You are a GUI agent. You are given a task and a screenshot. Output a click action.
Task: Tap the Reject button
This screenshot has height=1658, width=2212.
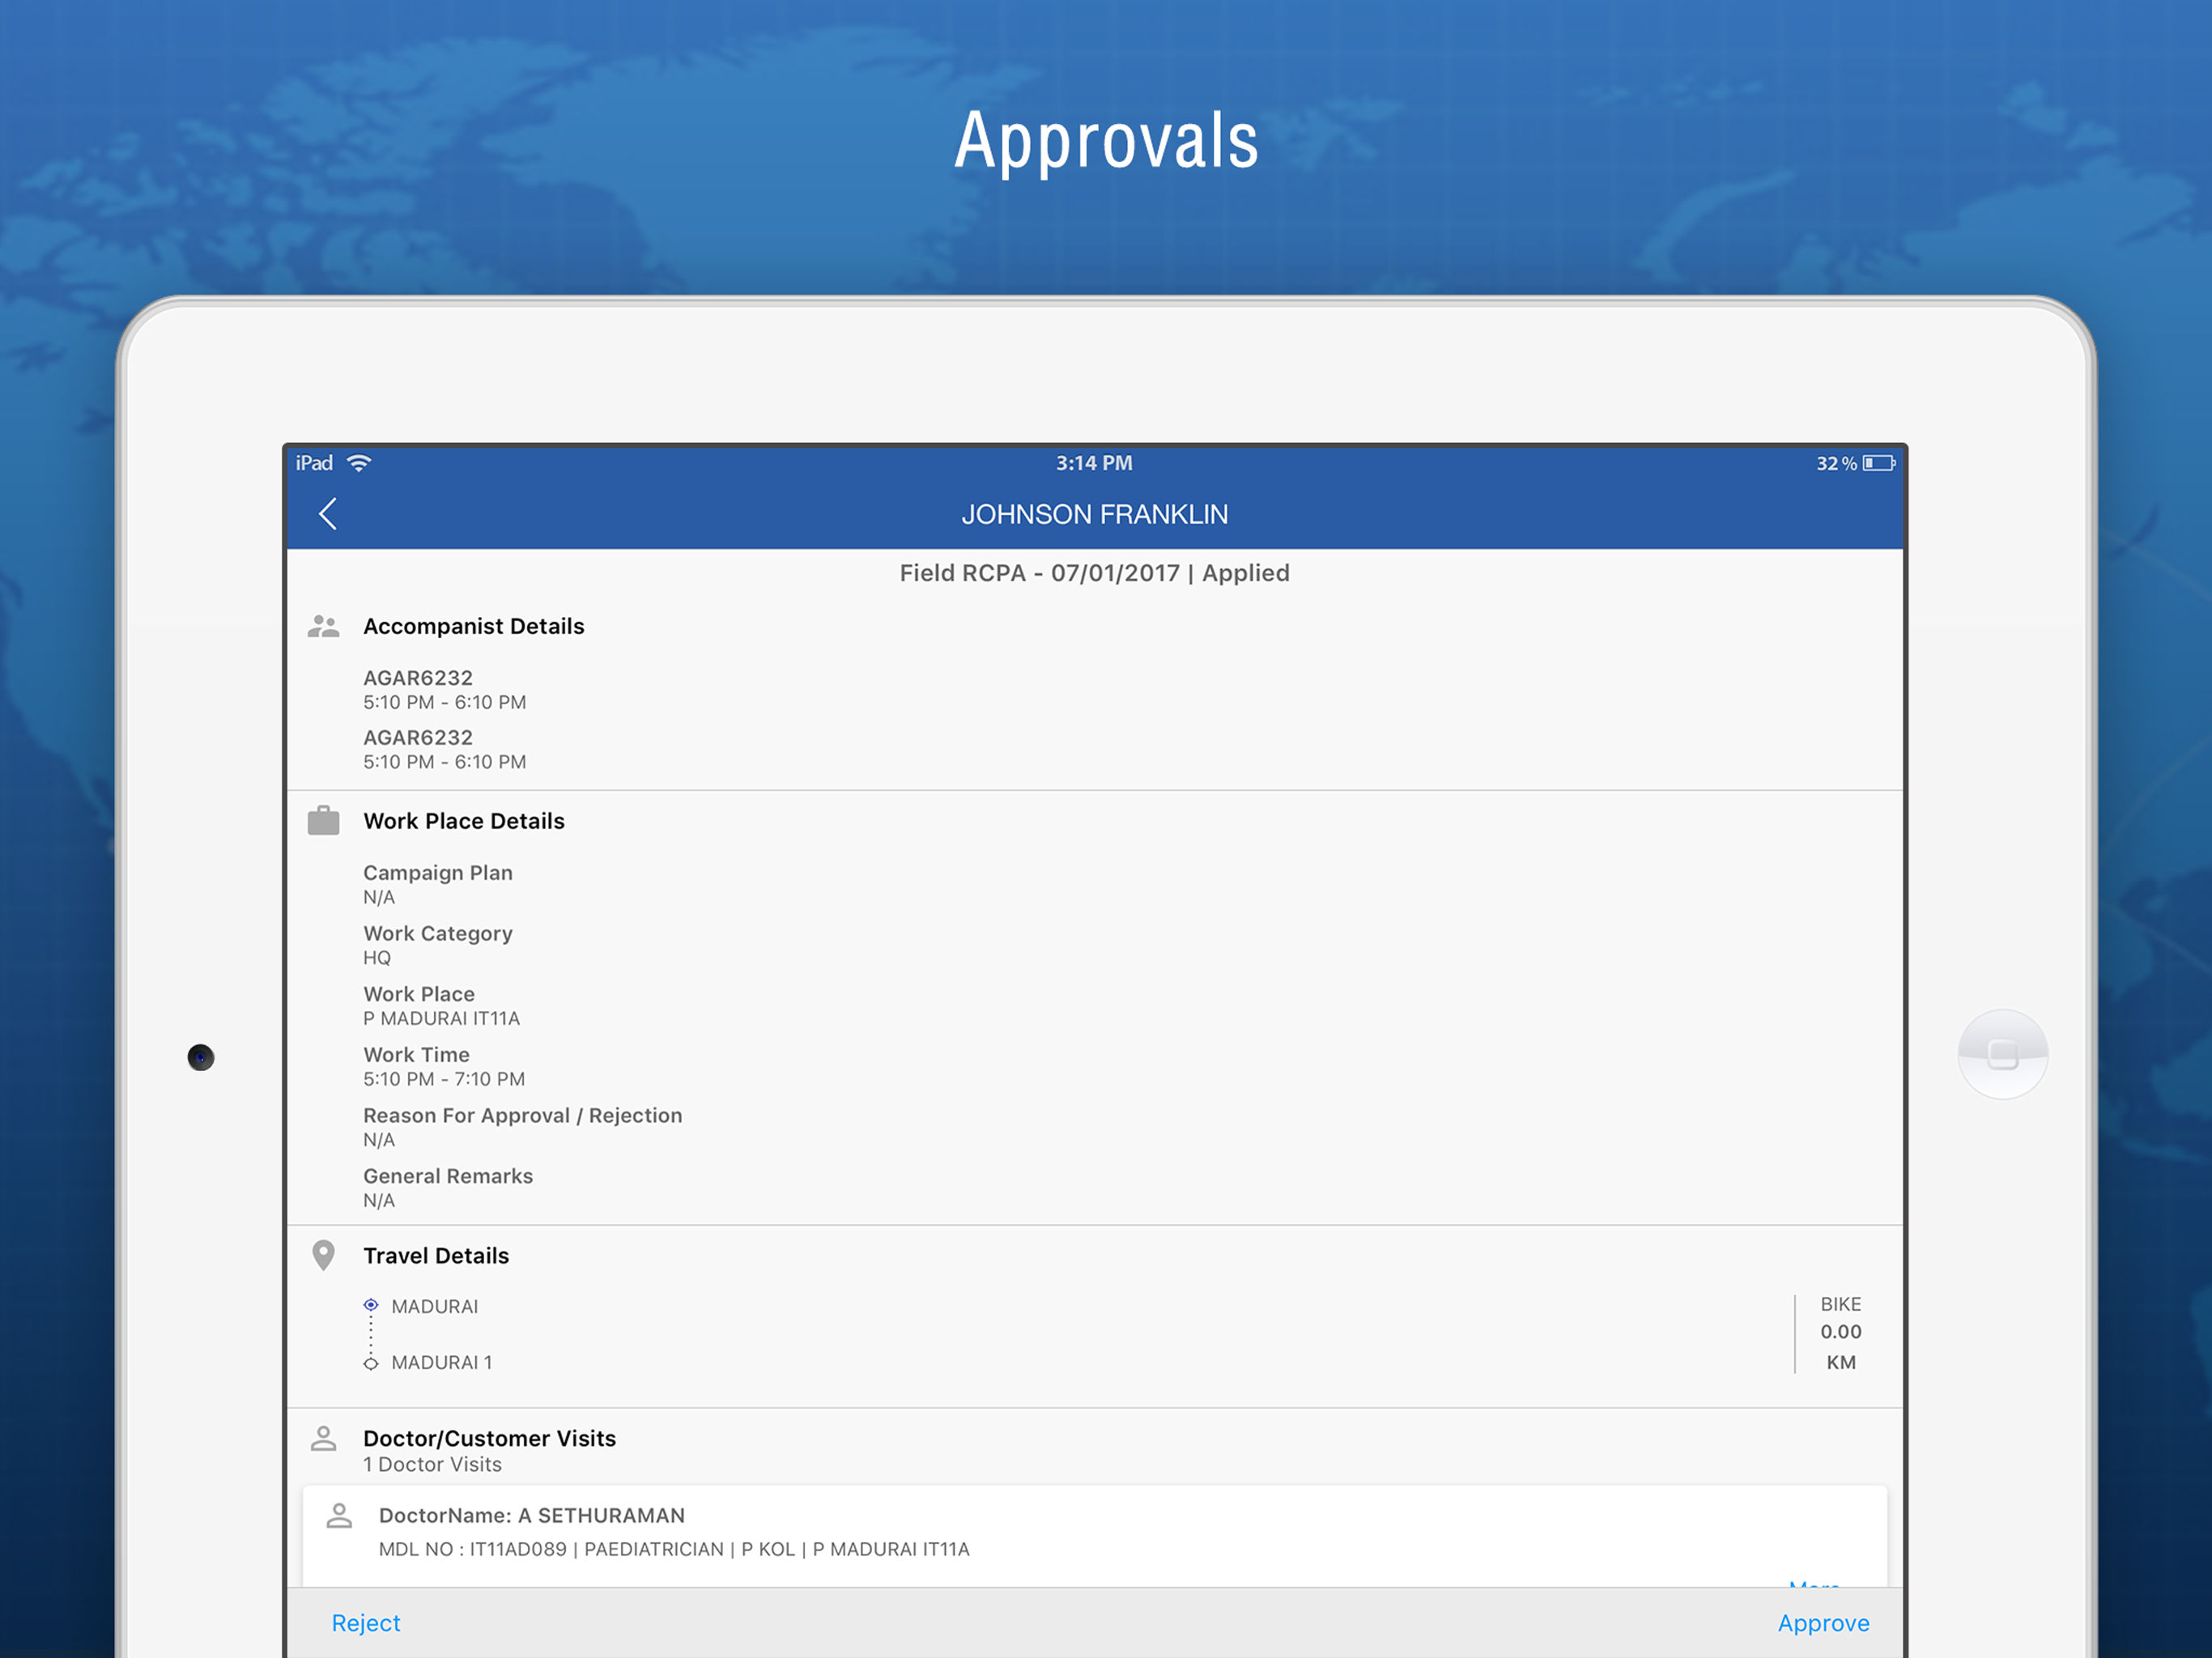click(366, 1623)
